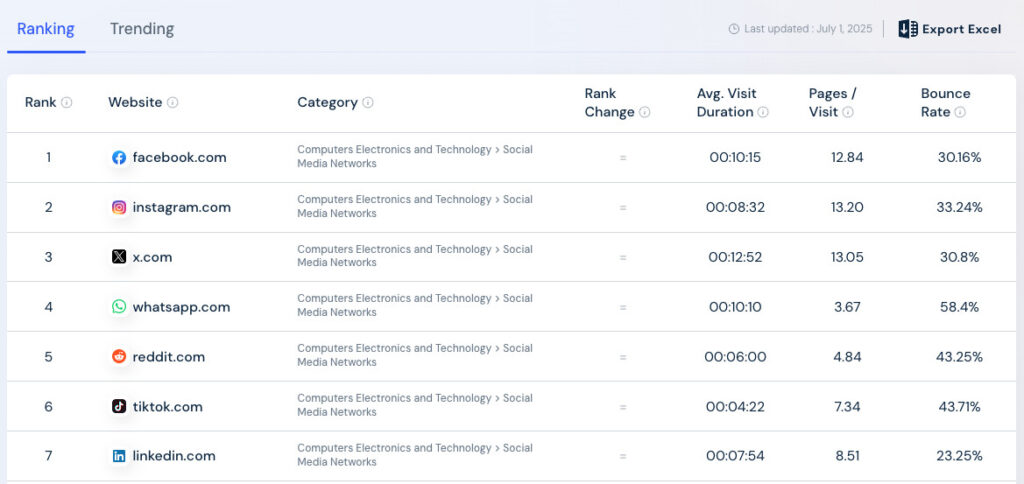The height and width of the screenshot is (484, 1024).
Task: Click the info icon beside Rank header
Action: click(67, 103)
